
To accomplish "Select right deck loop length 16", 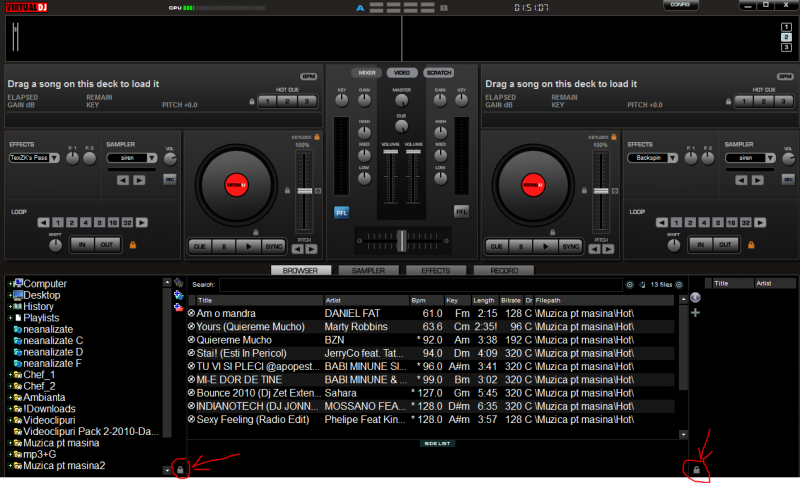I will click(732, 223).
